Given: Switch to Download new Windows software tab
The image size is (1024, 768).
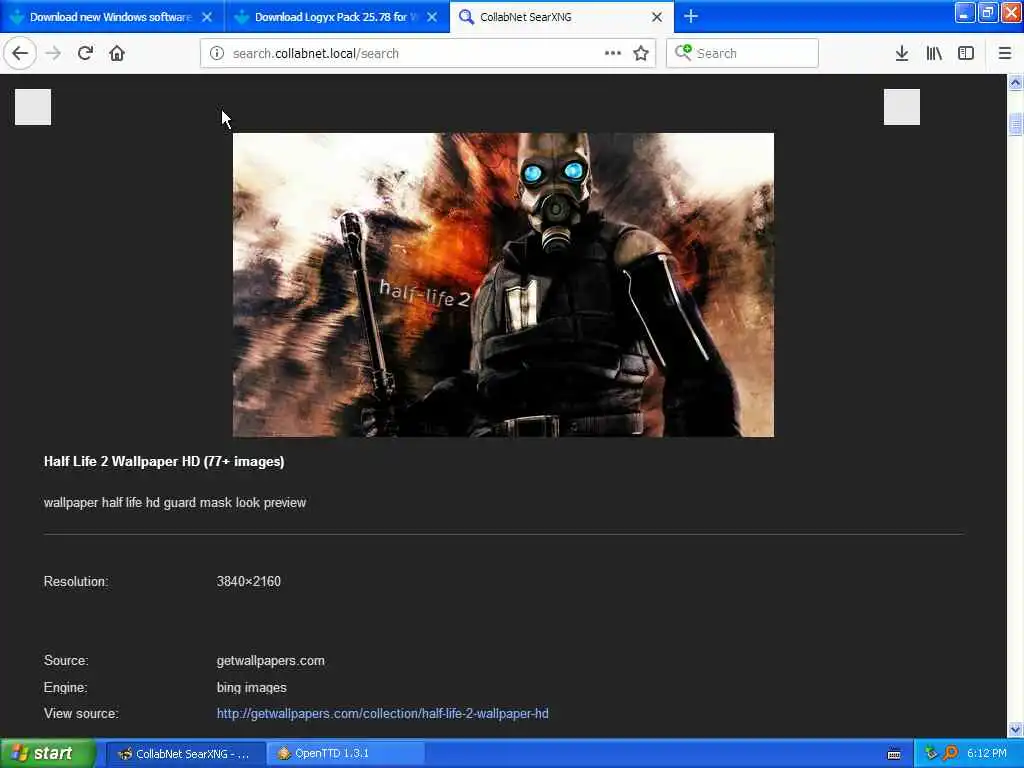Looking at the screenshot, I should [x=111, y=17].
